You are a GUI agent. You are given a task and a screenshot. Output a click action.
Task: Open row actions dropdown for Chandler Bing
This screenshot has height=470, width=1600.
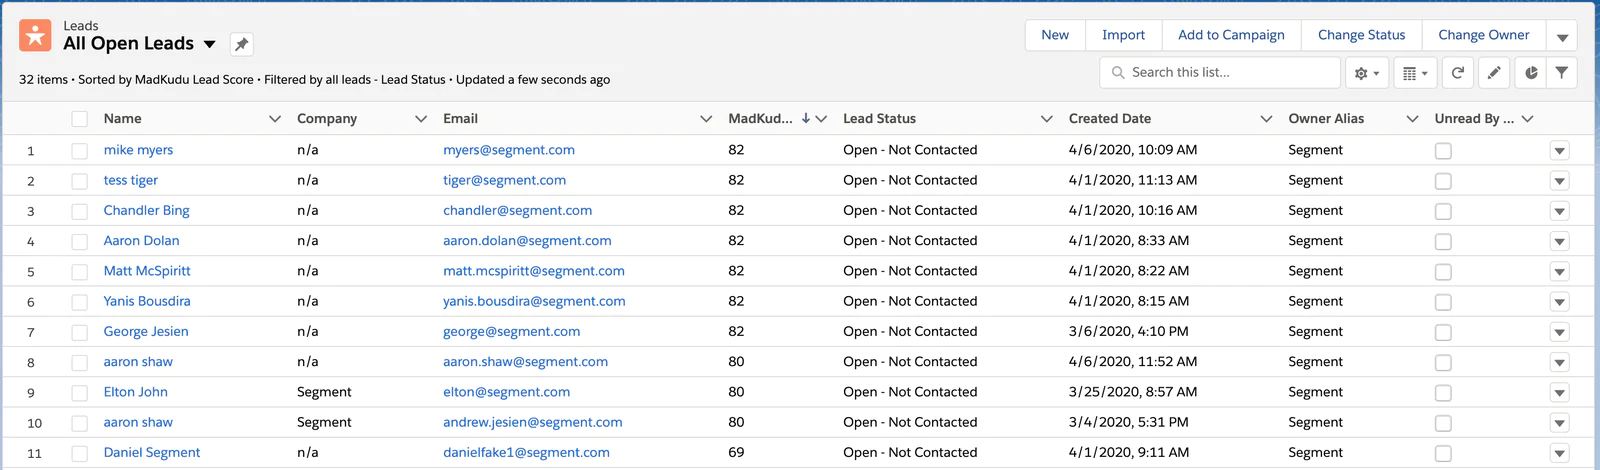1559,211
